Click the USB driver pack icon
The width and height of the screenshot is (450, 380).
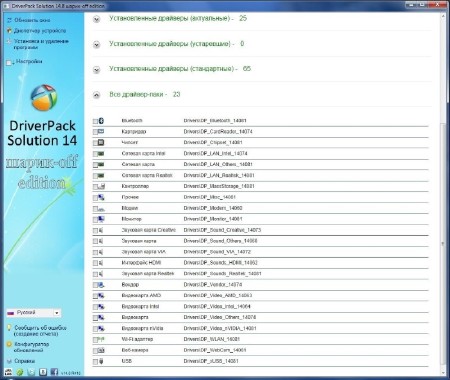(101, 361)
